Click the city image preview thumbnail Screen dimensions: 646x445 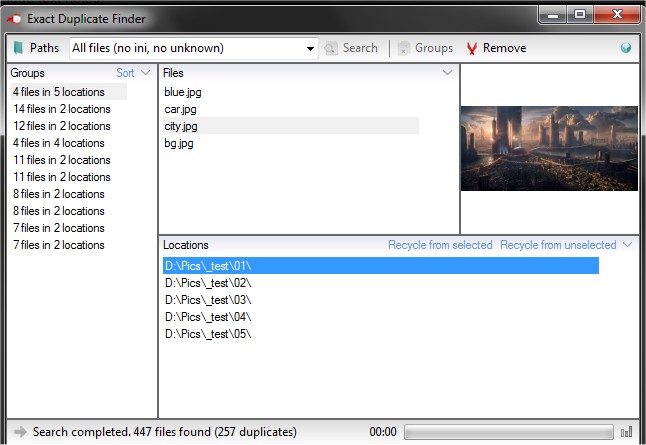click(549, 148)
